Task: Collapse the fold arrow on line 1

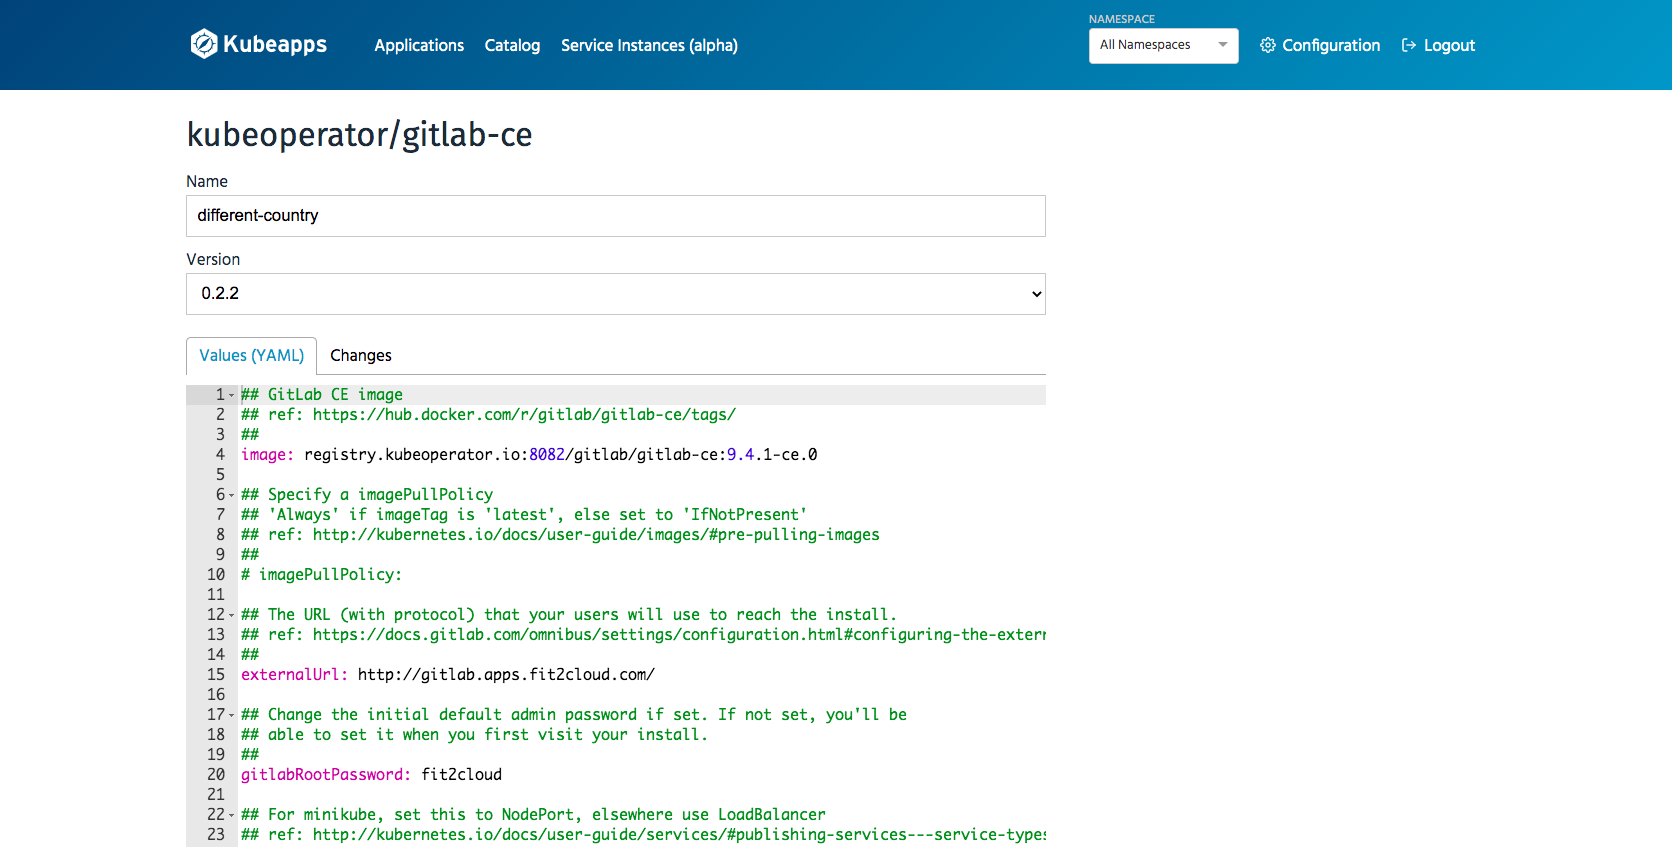Action: tap(232, 395)
